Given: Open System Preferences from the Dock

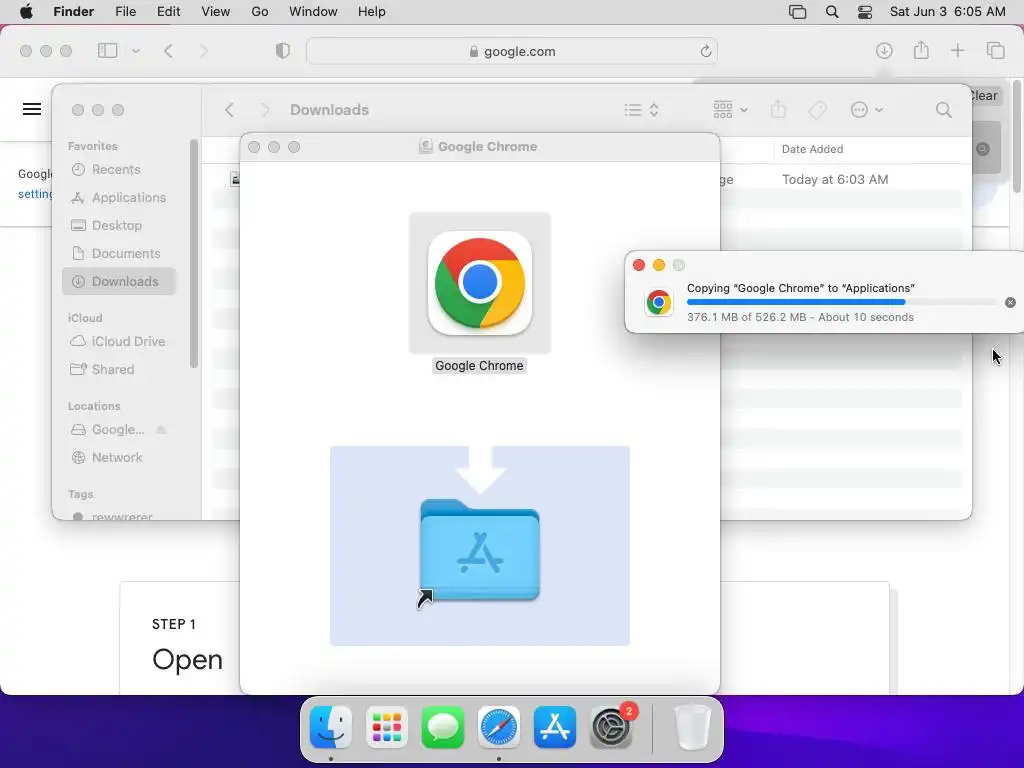Looking at the screenshot, I should coord(611,727).
